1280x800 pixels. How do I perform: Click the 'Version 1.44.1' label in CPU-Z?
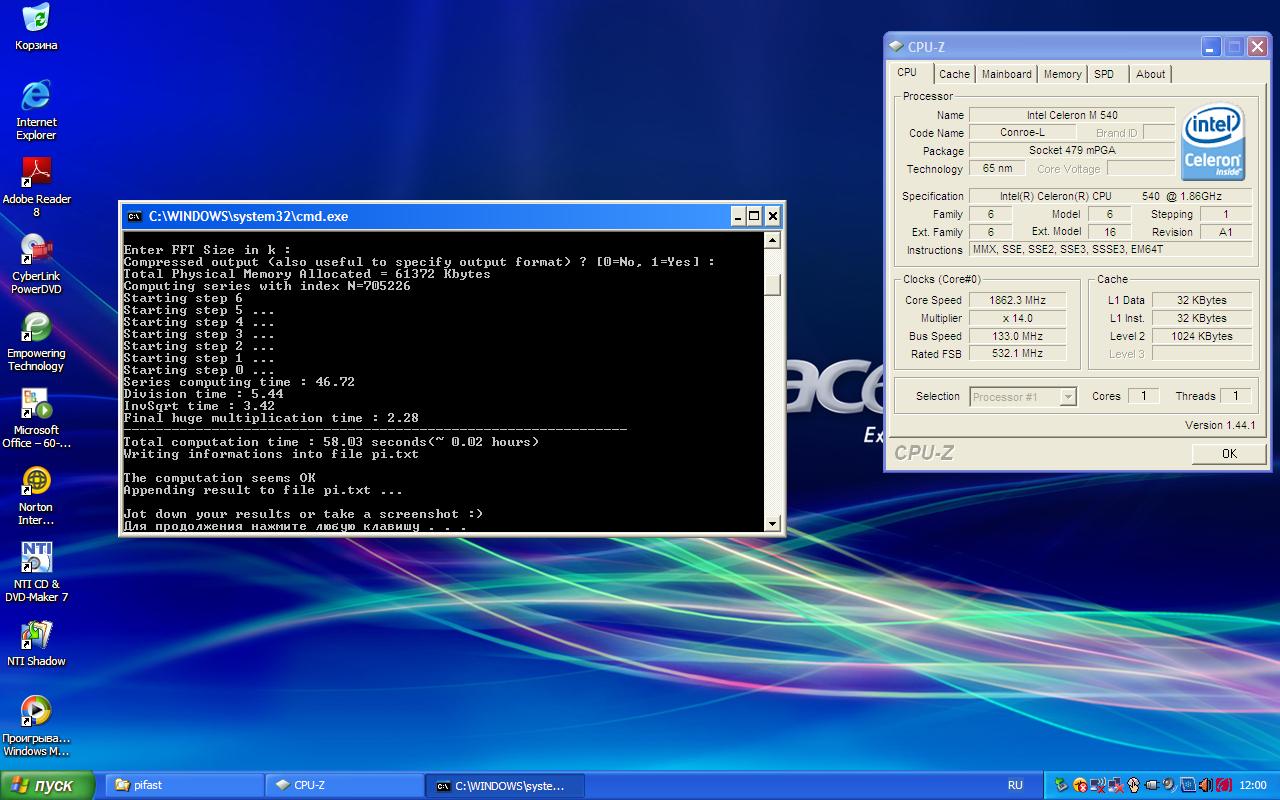[1220, 425]
